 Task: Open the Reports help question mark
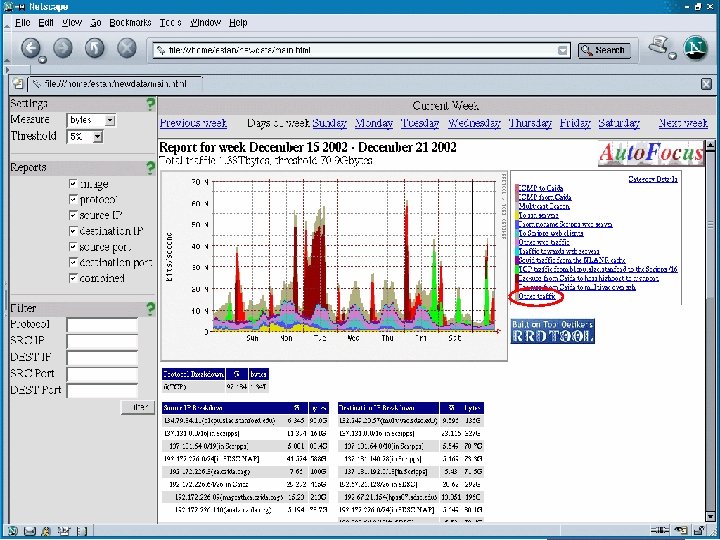pyautogui.click(x=150, y=168)
